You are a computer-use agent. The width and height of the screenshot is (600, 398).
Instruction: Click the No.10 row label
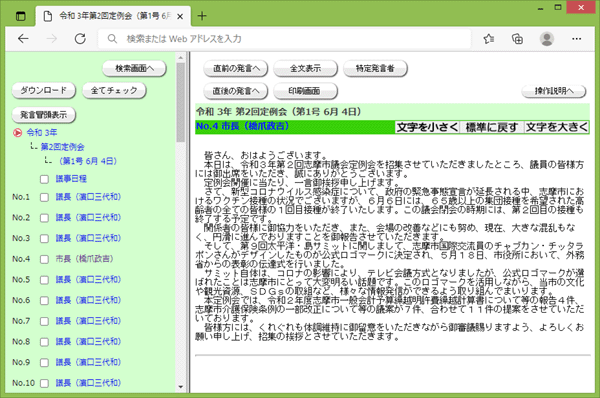tap(23, 383)
